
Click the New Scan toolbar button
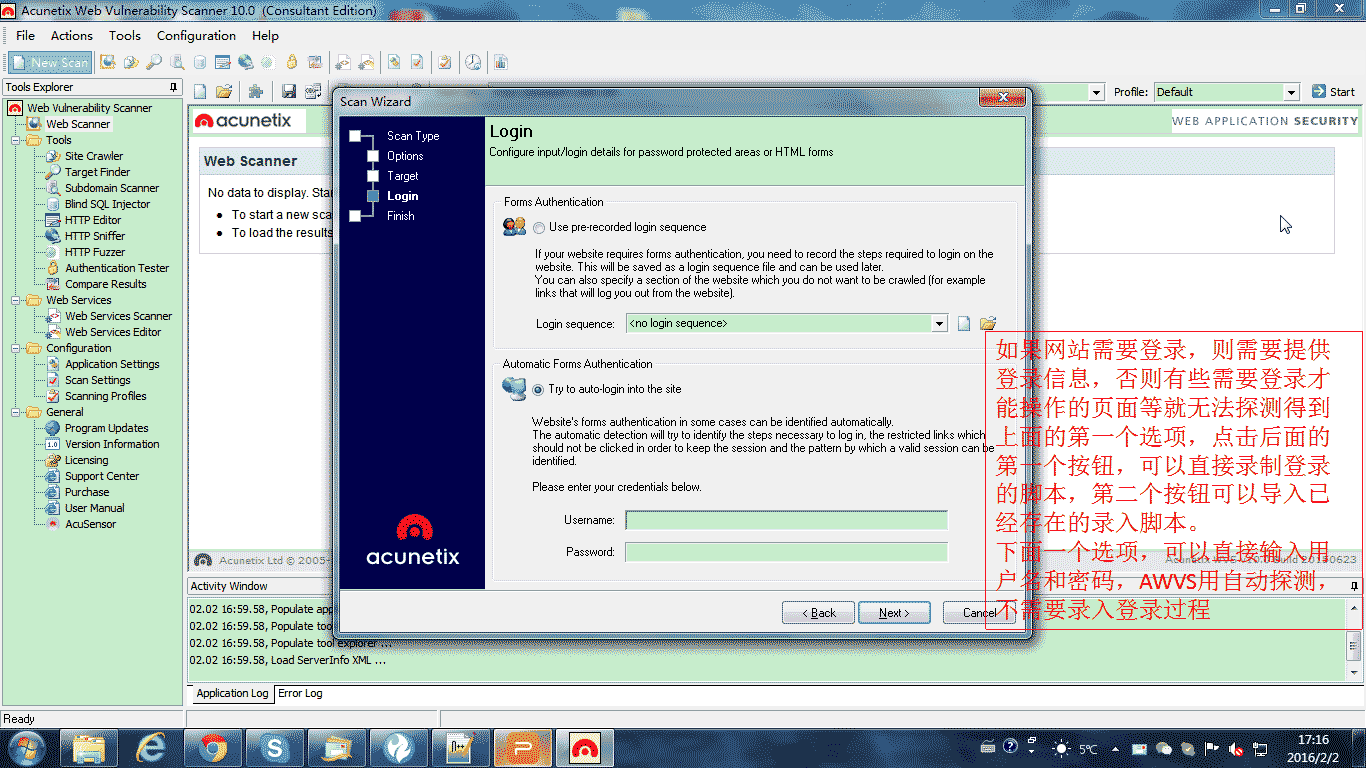[x=51, y=62]
